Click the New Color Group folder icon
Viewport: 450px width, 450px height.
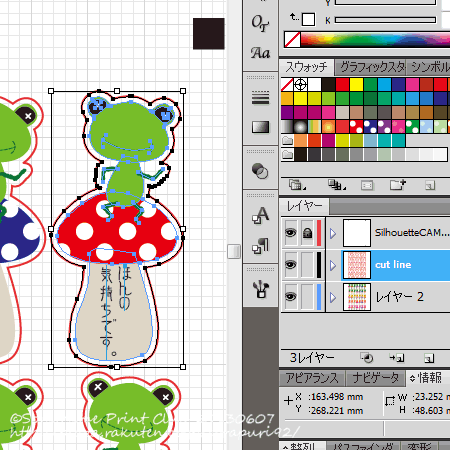pyautogui.click(x=397, y=185)
